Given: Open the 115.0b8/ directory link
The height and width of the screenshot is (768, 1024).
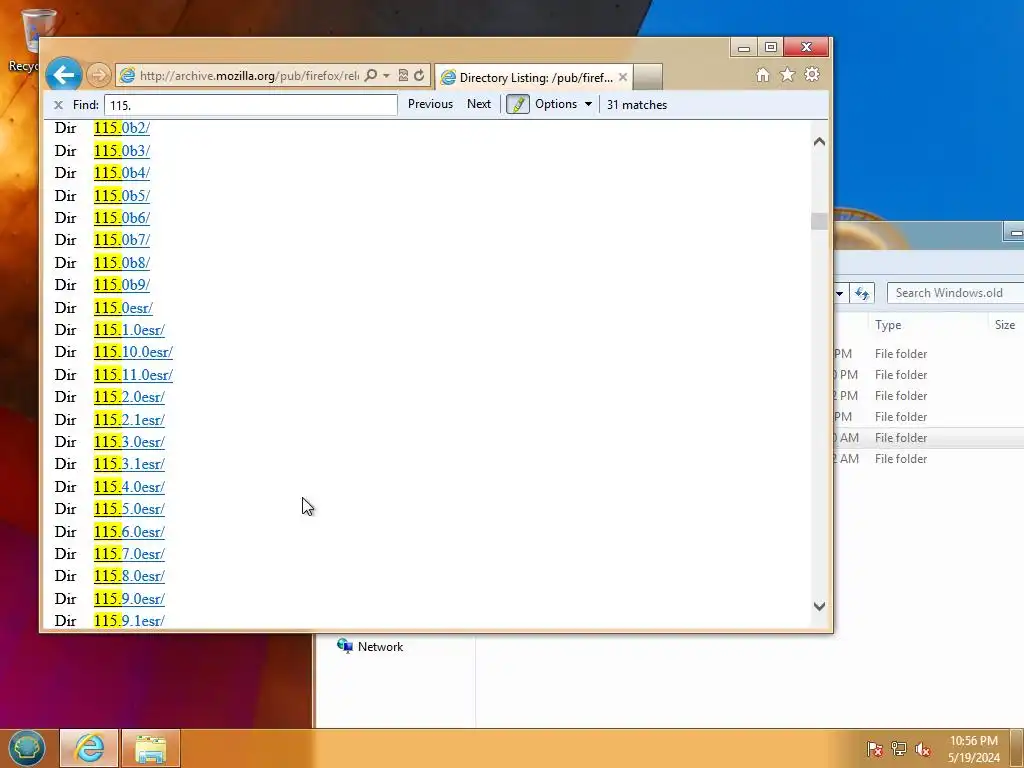Looking at the screenshot, I should tap(121, 263).
